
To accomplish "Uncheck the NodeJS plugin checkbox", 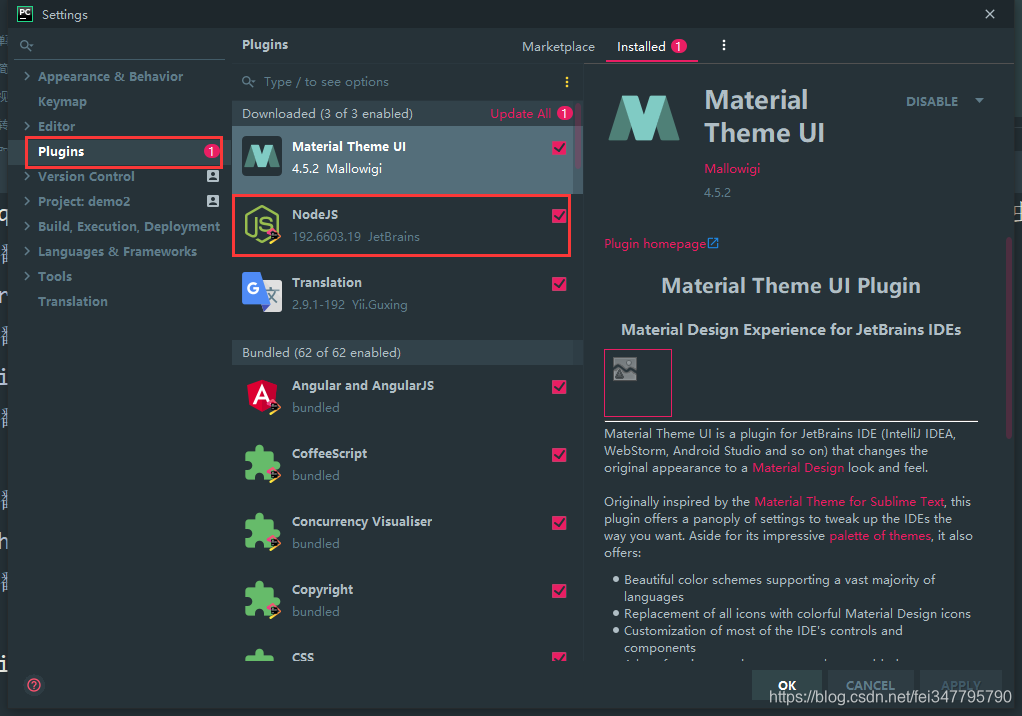I will (x=559, y=216).
